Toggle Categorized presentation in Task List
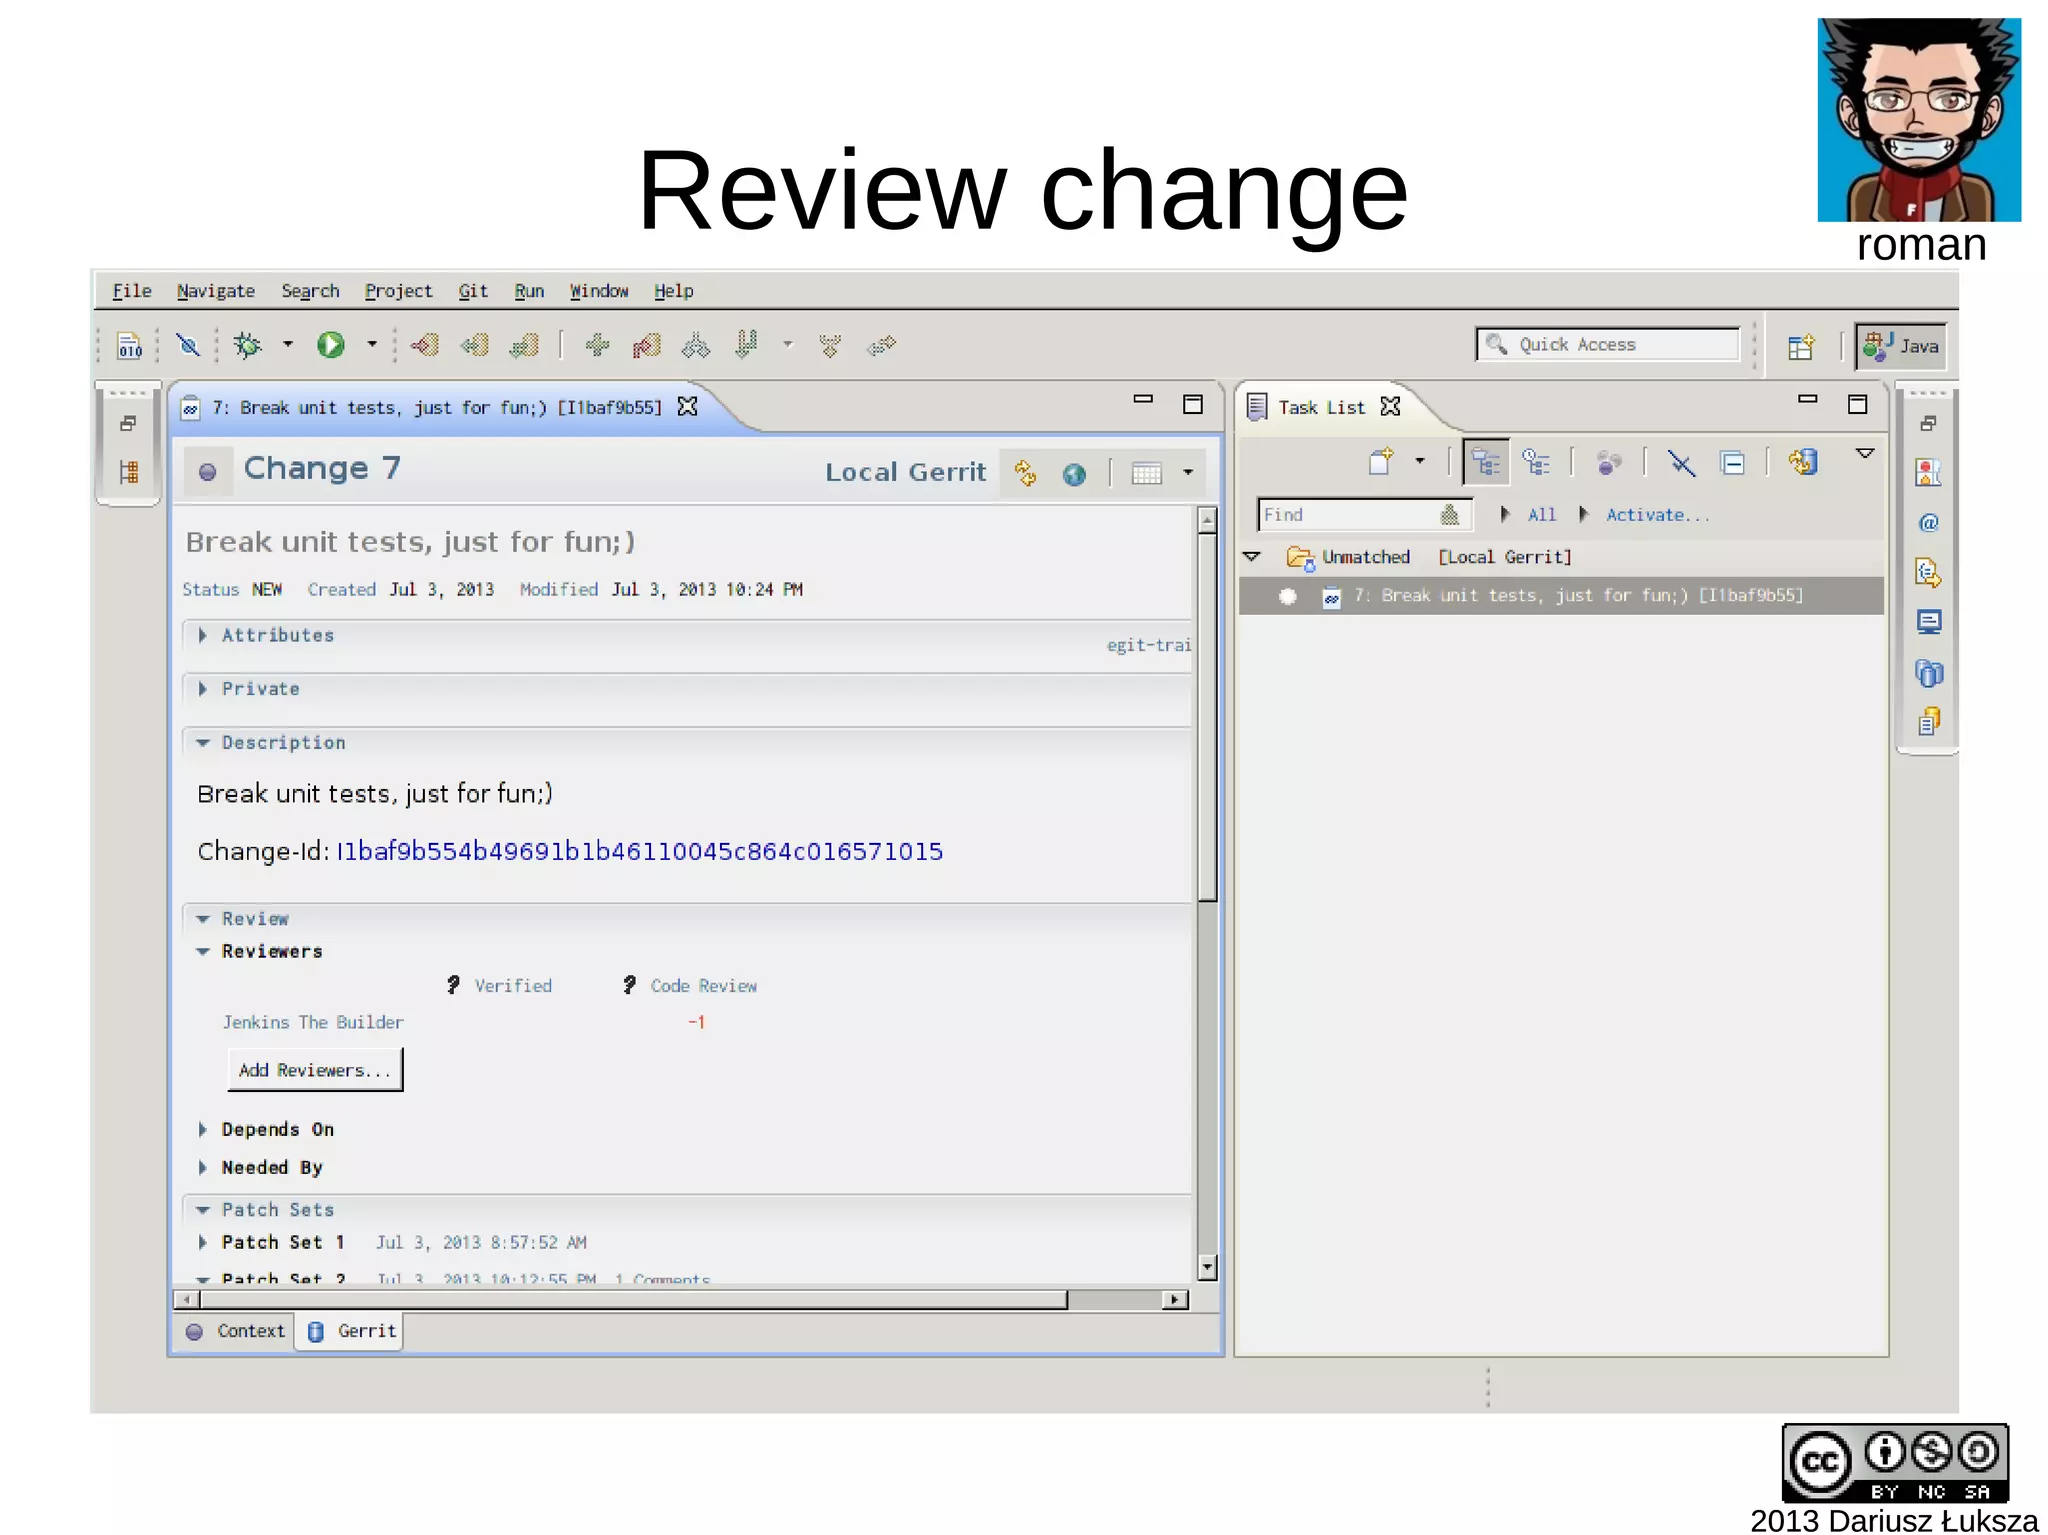Image resolution: width=2048 pixels, height=1535 pixels. [1486, 463]
